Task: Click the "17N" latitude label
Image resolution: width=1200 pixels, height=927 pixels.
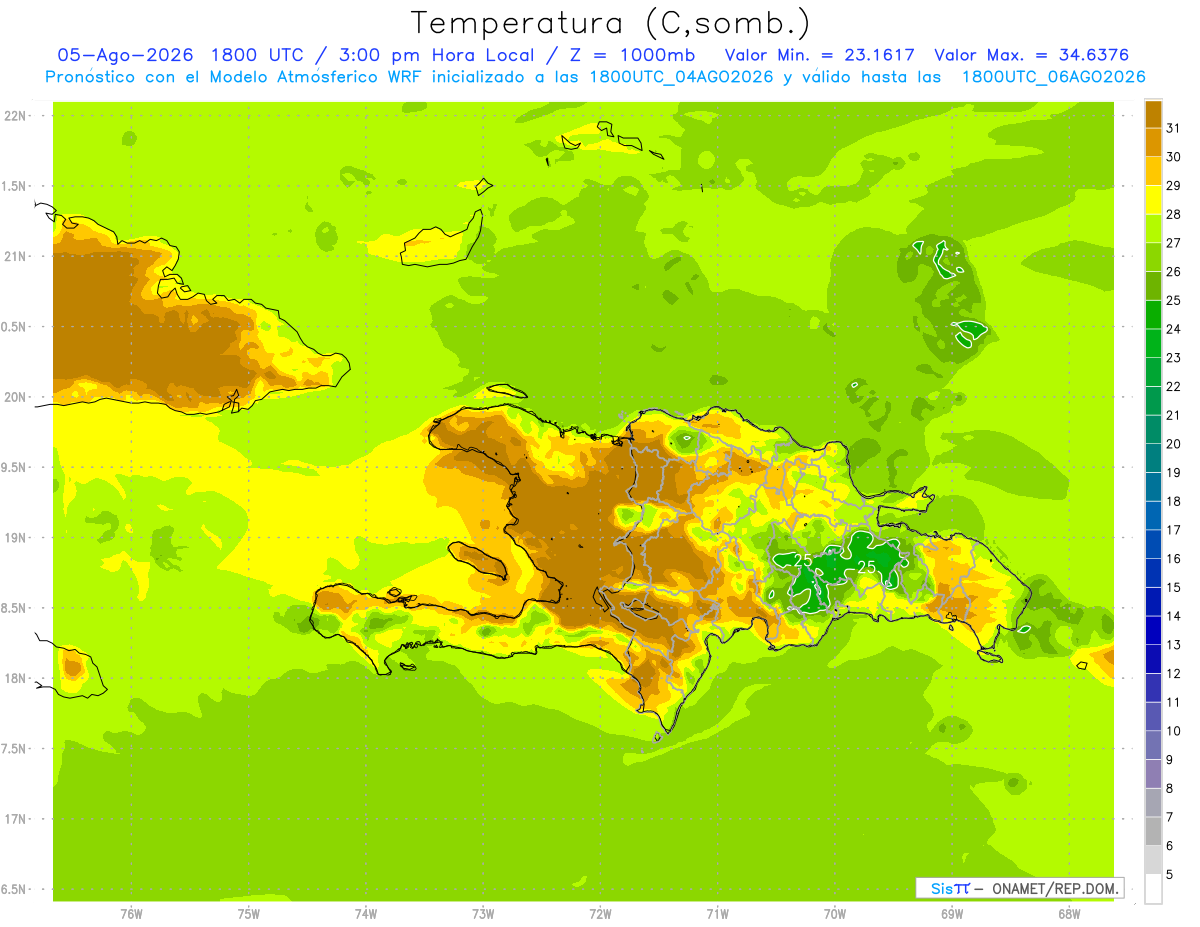Action: [x=14, y=820]
